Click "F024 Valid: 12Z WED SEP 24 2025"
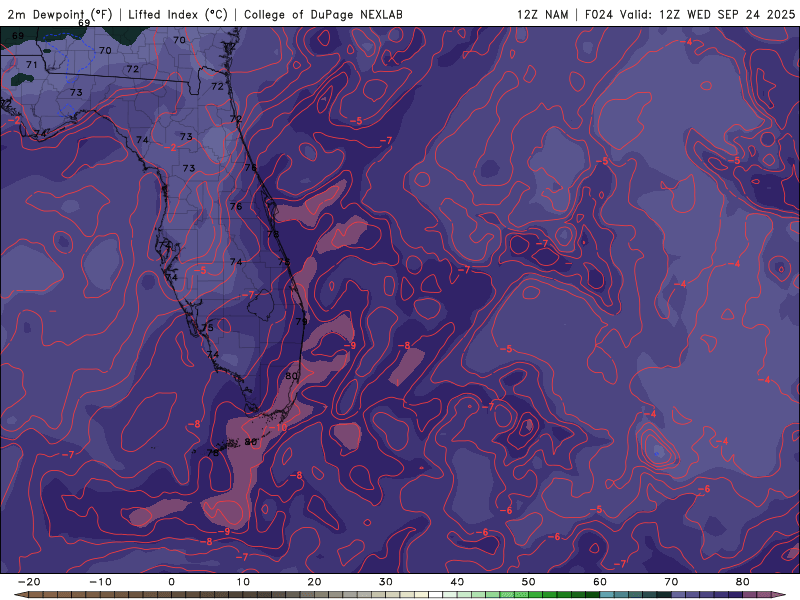800x600 pixels. [x=690, y=14]
